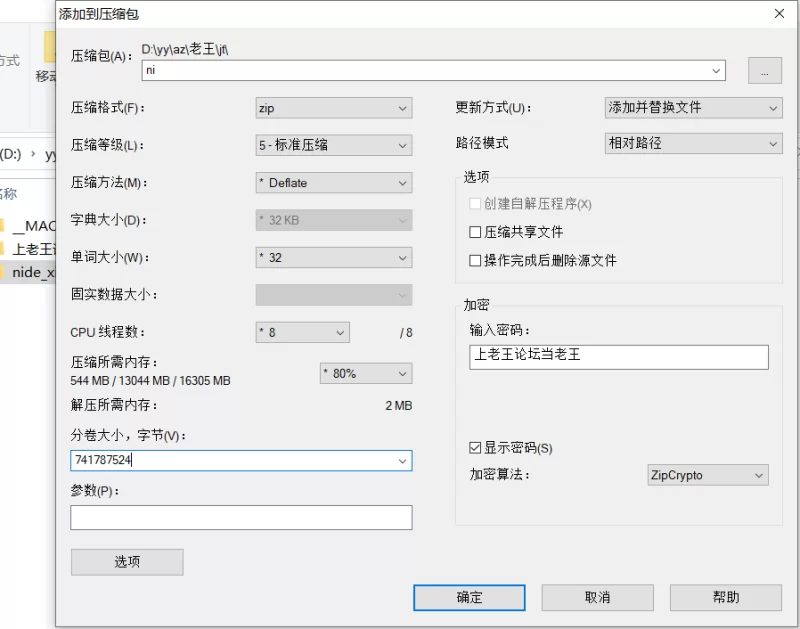
Task: Open the zip archive format dropdown
Action: (x=334, y=108)
